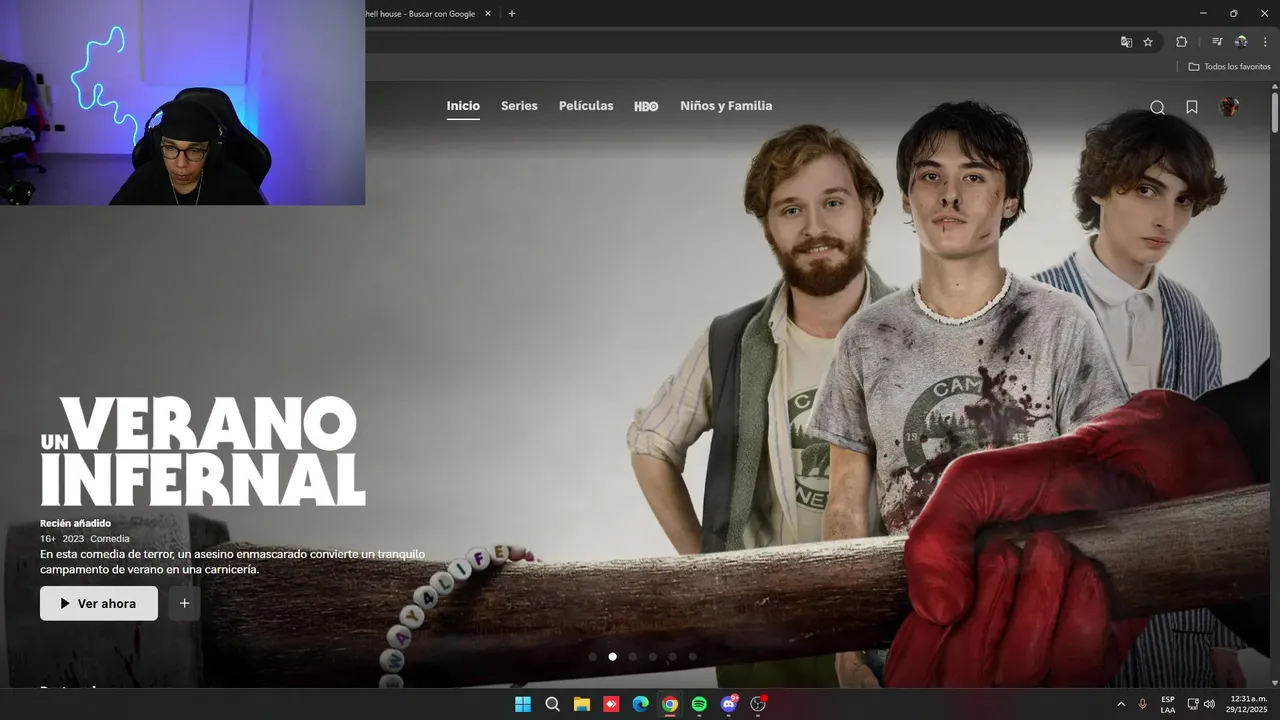The height and width of the screenshot is (720, 1280).
Task: Click 'Recién añadido' label
Action: pyautogui.click(x=76, y=523)
